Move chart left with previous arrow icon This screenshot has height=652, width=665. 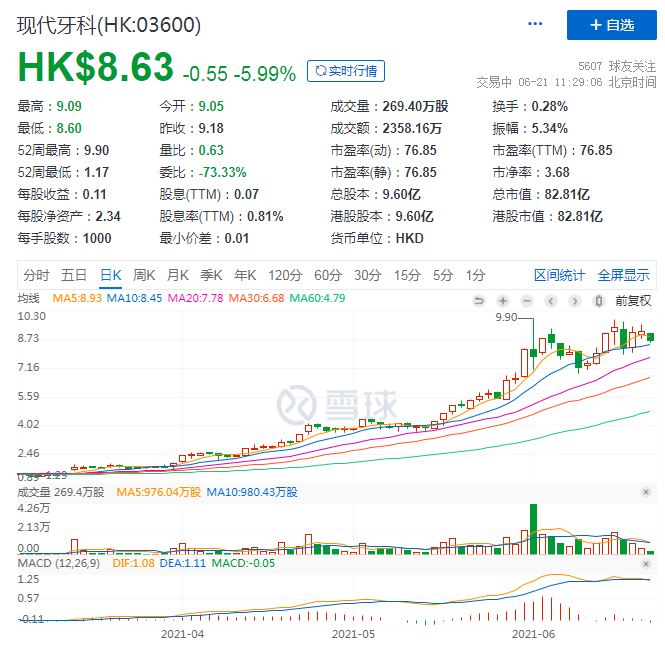click(551, 301)
